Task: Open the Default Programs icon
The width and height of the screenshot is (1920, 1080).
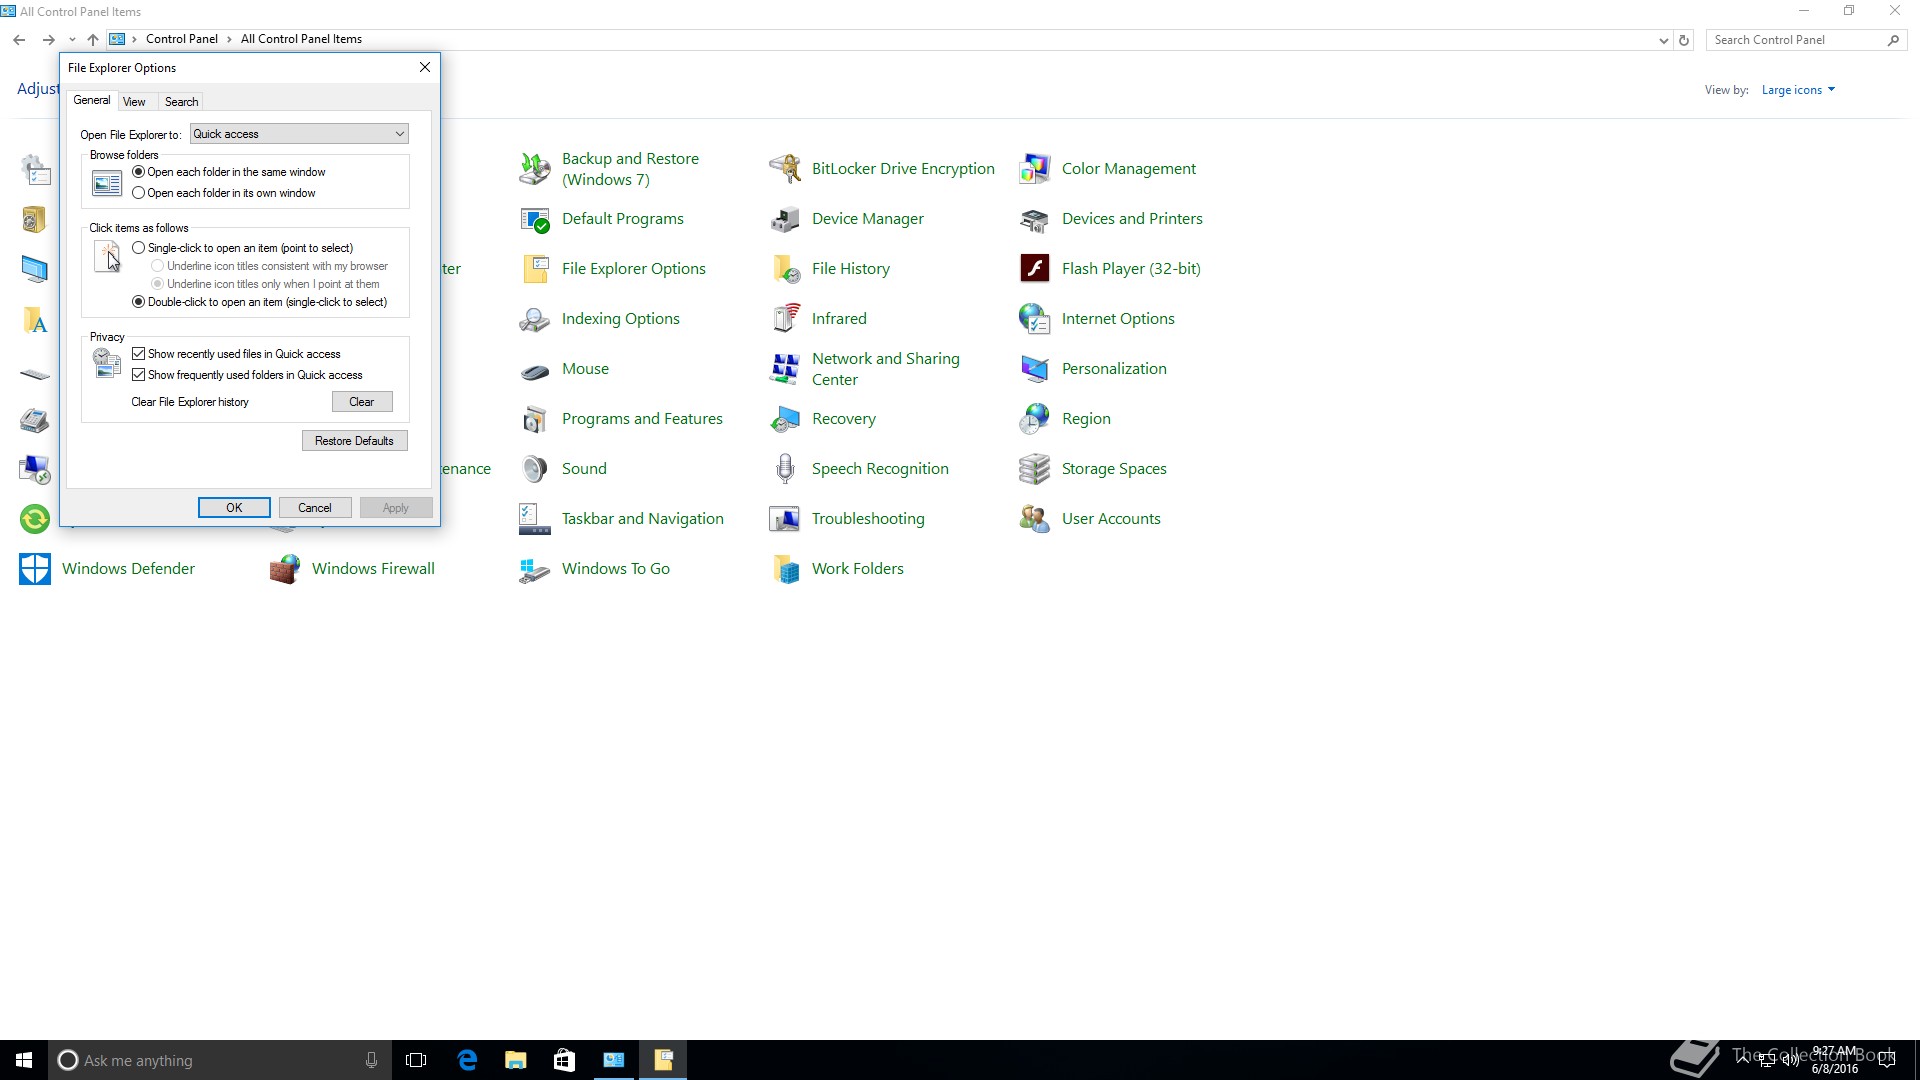Action: [x=535, y=219]
